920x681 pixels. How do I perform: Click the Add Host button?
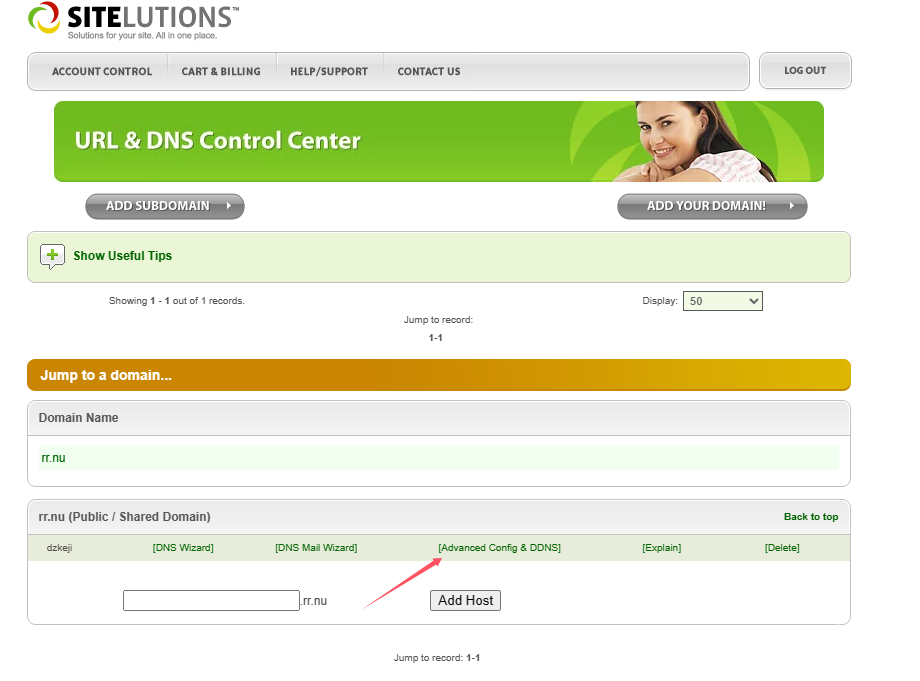point(465,600)
